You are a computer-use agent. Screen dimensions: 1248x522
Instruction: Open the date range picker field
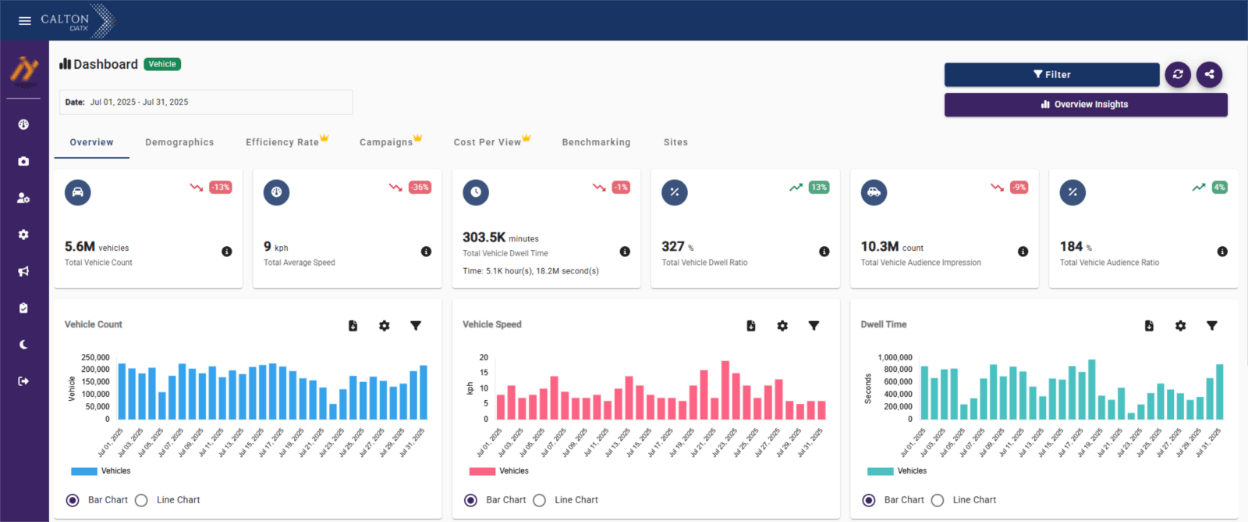[x=206, y=102]
